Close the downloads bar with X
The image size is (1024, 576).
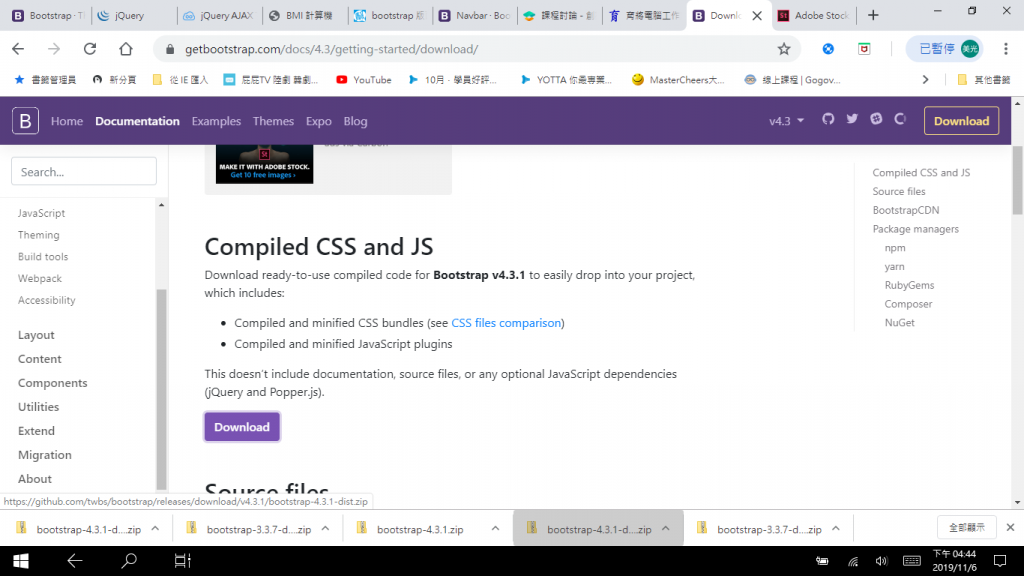[x=1010, y=527]
